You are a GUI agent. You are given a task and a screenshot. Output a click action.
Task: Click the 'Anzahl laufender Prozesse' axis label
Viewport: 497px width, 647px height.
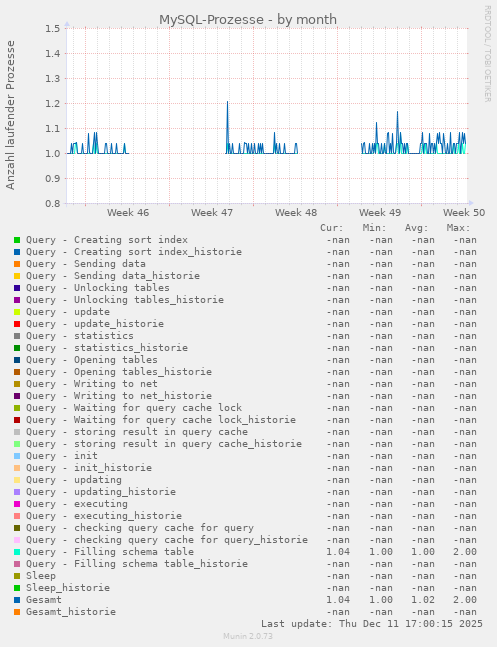10,115
